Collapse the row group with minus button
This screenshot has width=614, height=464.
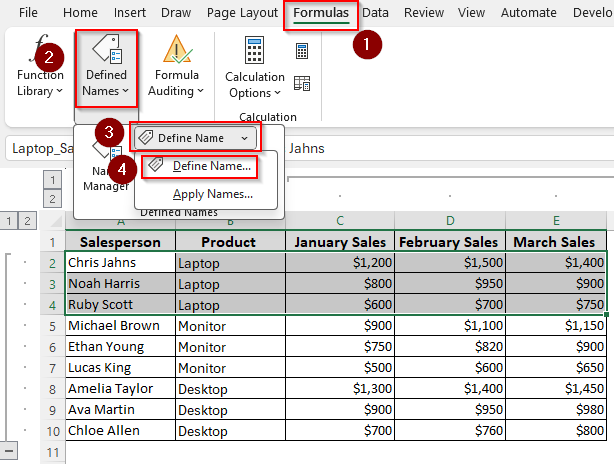click(x=9, y=451)
